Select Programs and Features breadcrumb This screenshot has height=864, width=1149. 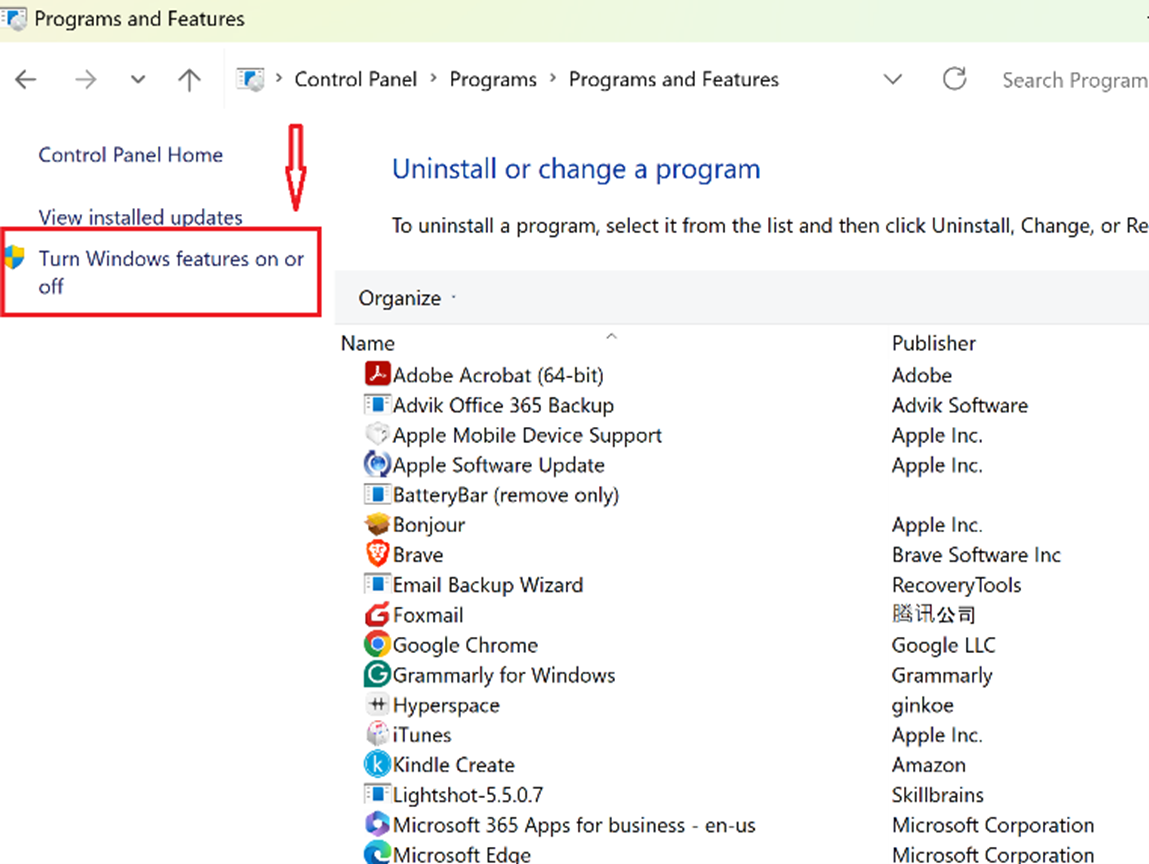[x=673, y=79]
